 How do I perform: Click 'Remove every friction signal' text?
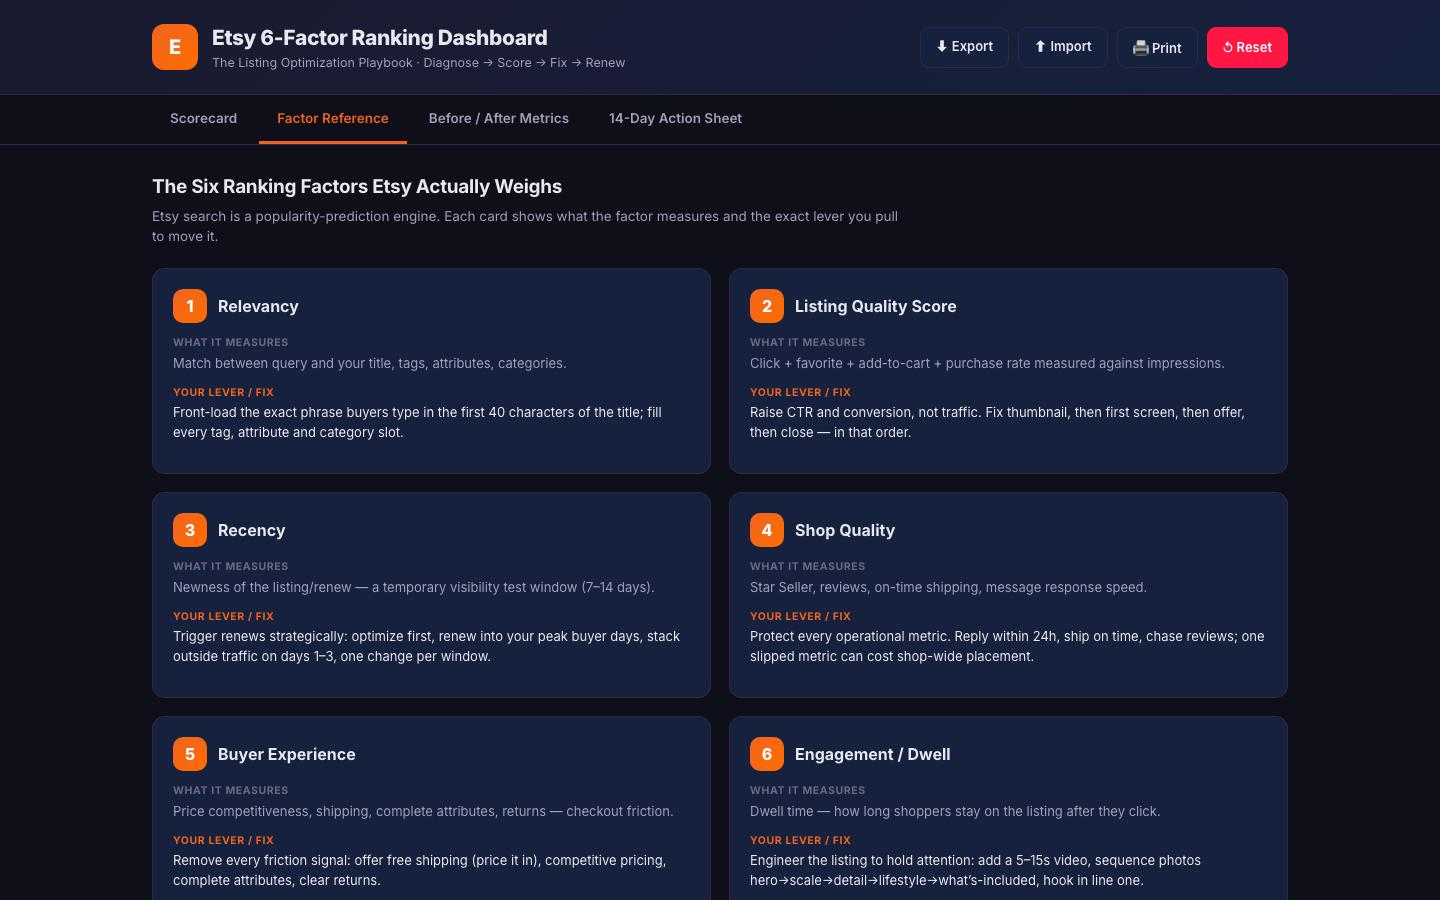tap(419, 870)
